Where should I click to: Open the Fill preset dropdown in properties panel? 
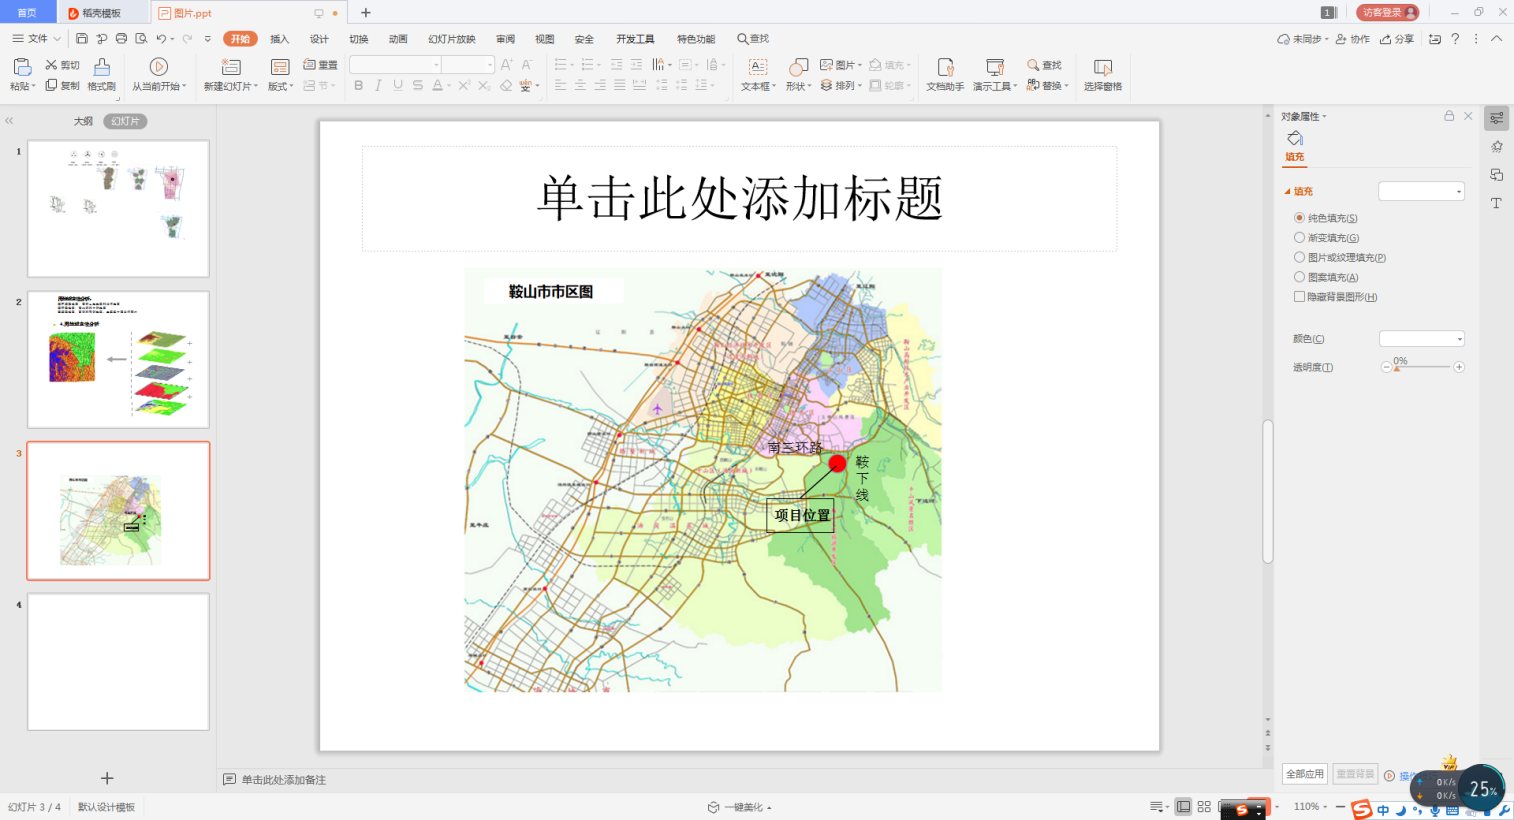[x=1421, y=191]
